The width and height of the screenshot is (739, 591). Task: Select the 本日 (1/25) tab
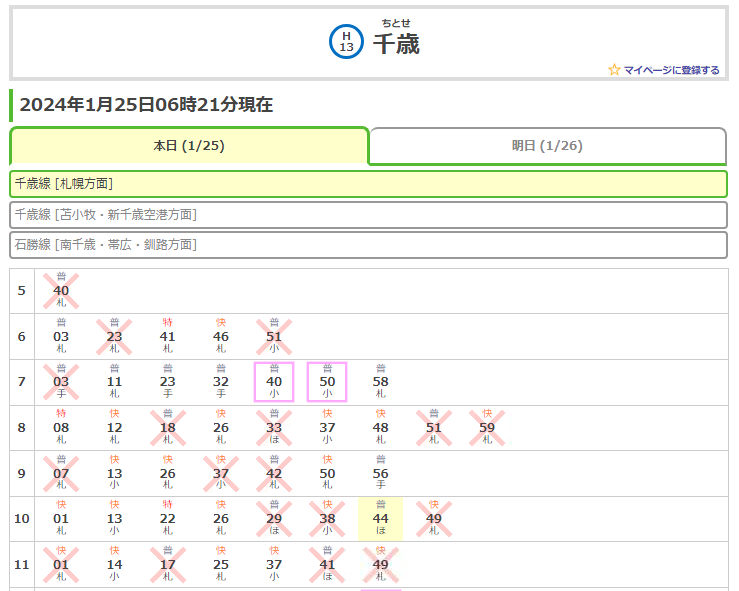pos(189,146)
